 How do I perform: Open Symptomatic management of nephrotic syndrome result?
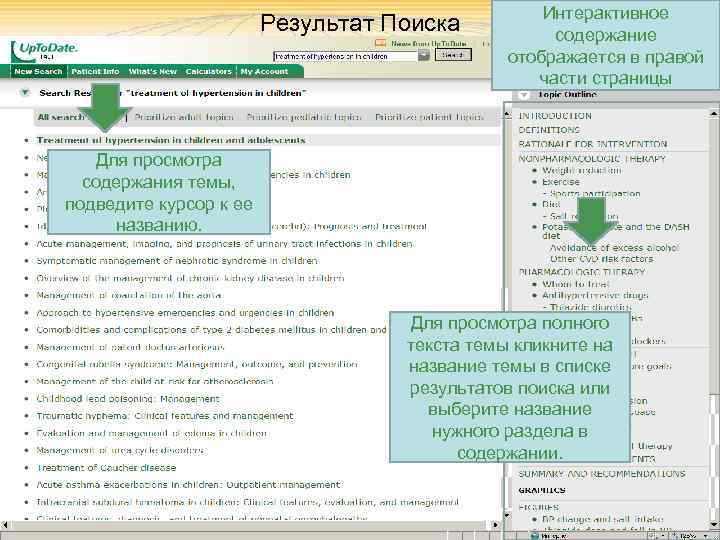tap(177, 261)
